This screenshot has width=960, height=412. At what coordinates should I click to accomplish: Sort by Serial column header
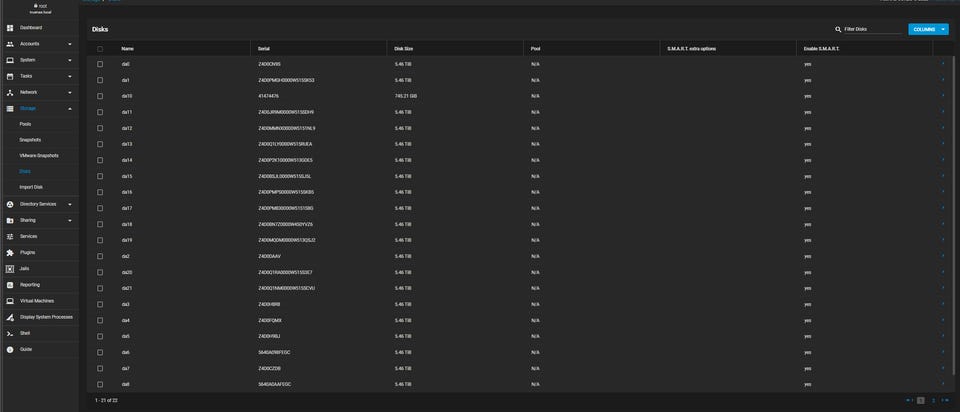pyautogui.click(x=264, y=48)
